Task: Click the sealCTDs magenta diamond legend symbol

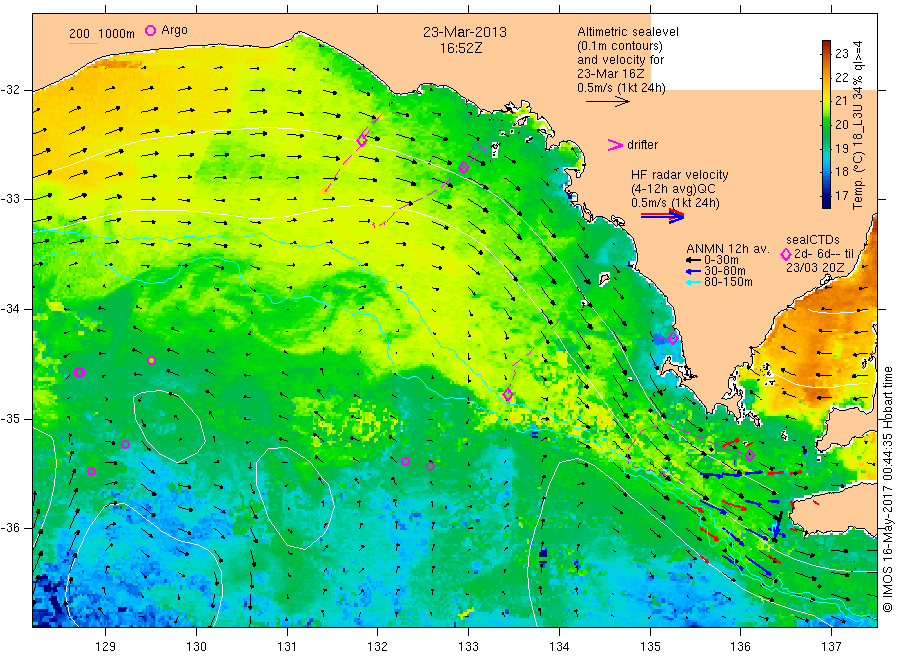Action: coord(786,254)
